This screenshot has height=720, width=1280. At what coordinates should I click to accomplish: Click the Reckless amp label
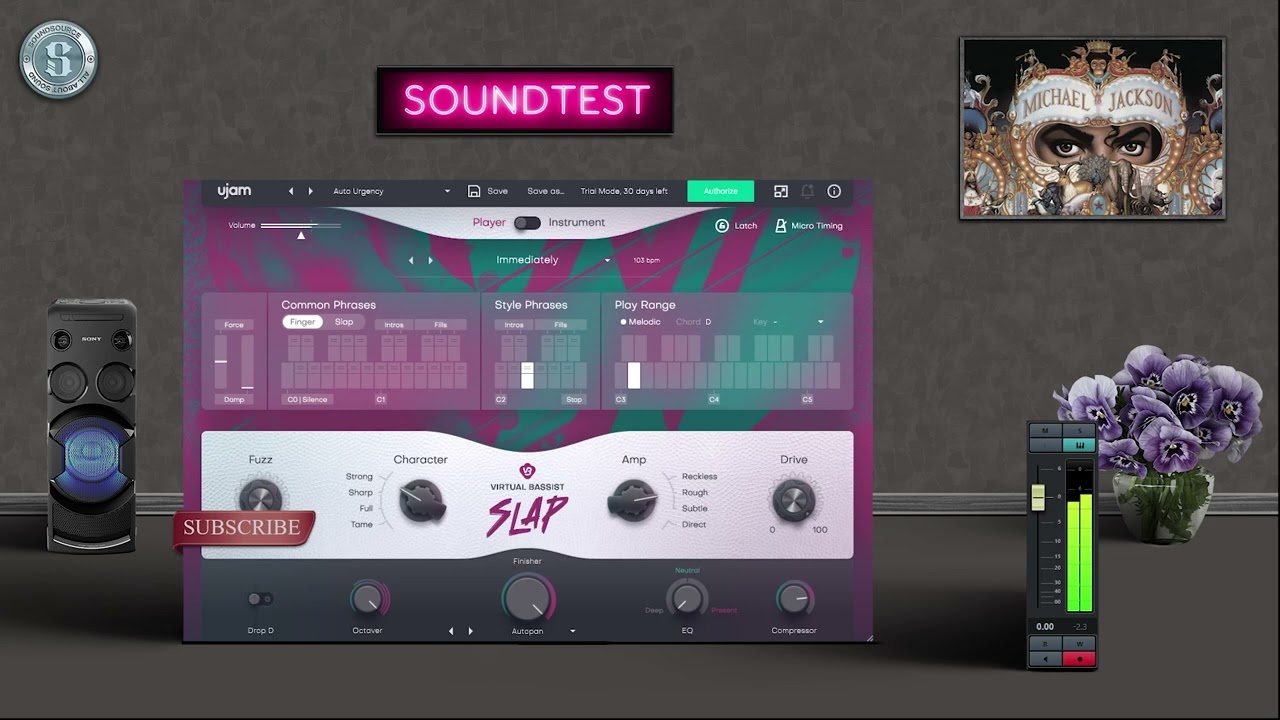(x=699, y=477)
